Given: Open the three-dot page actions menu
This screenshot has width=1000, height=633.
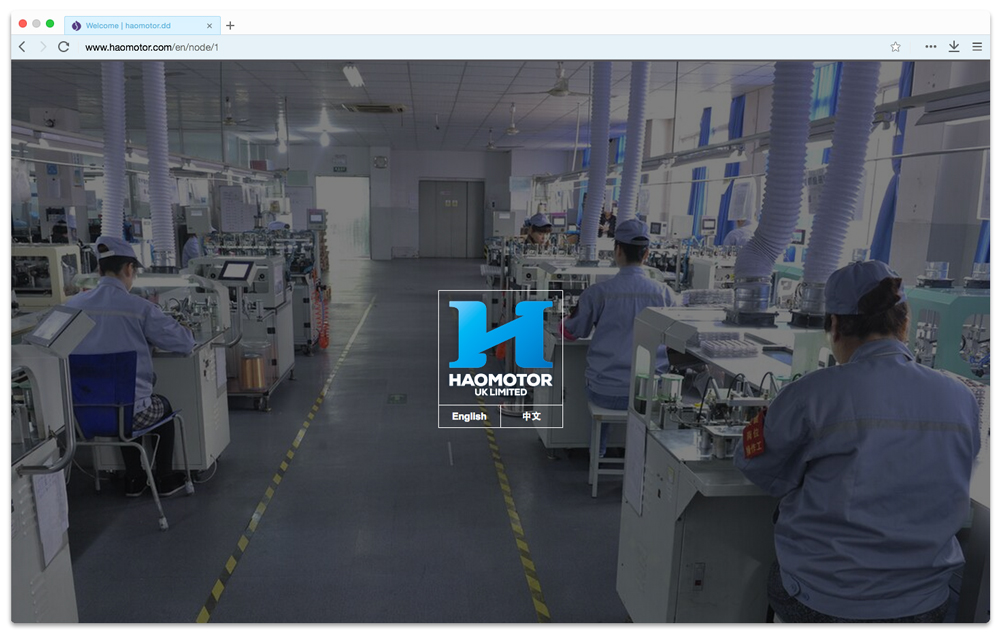Looking at the screenshot, I should pos(930,47).
